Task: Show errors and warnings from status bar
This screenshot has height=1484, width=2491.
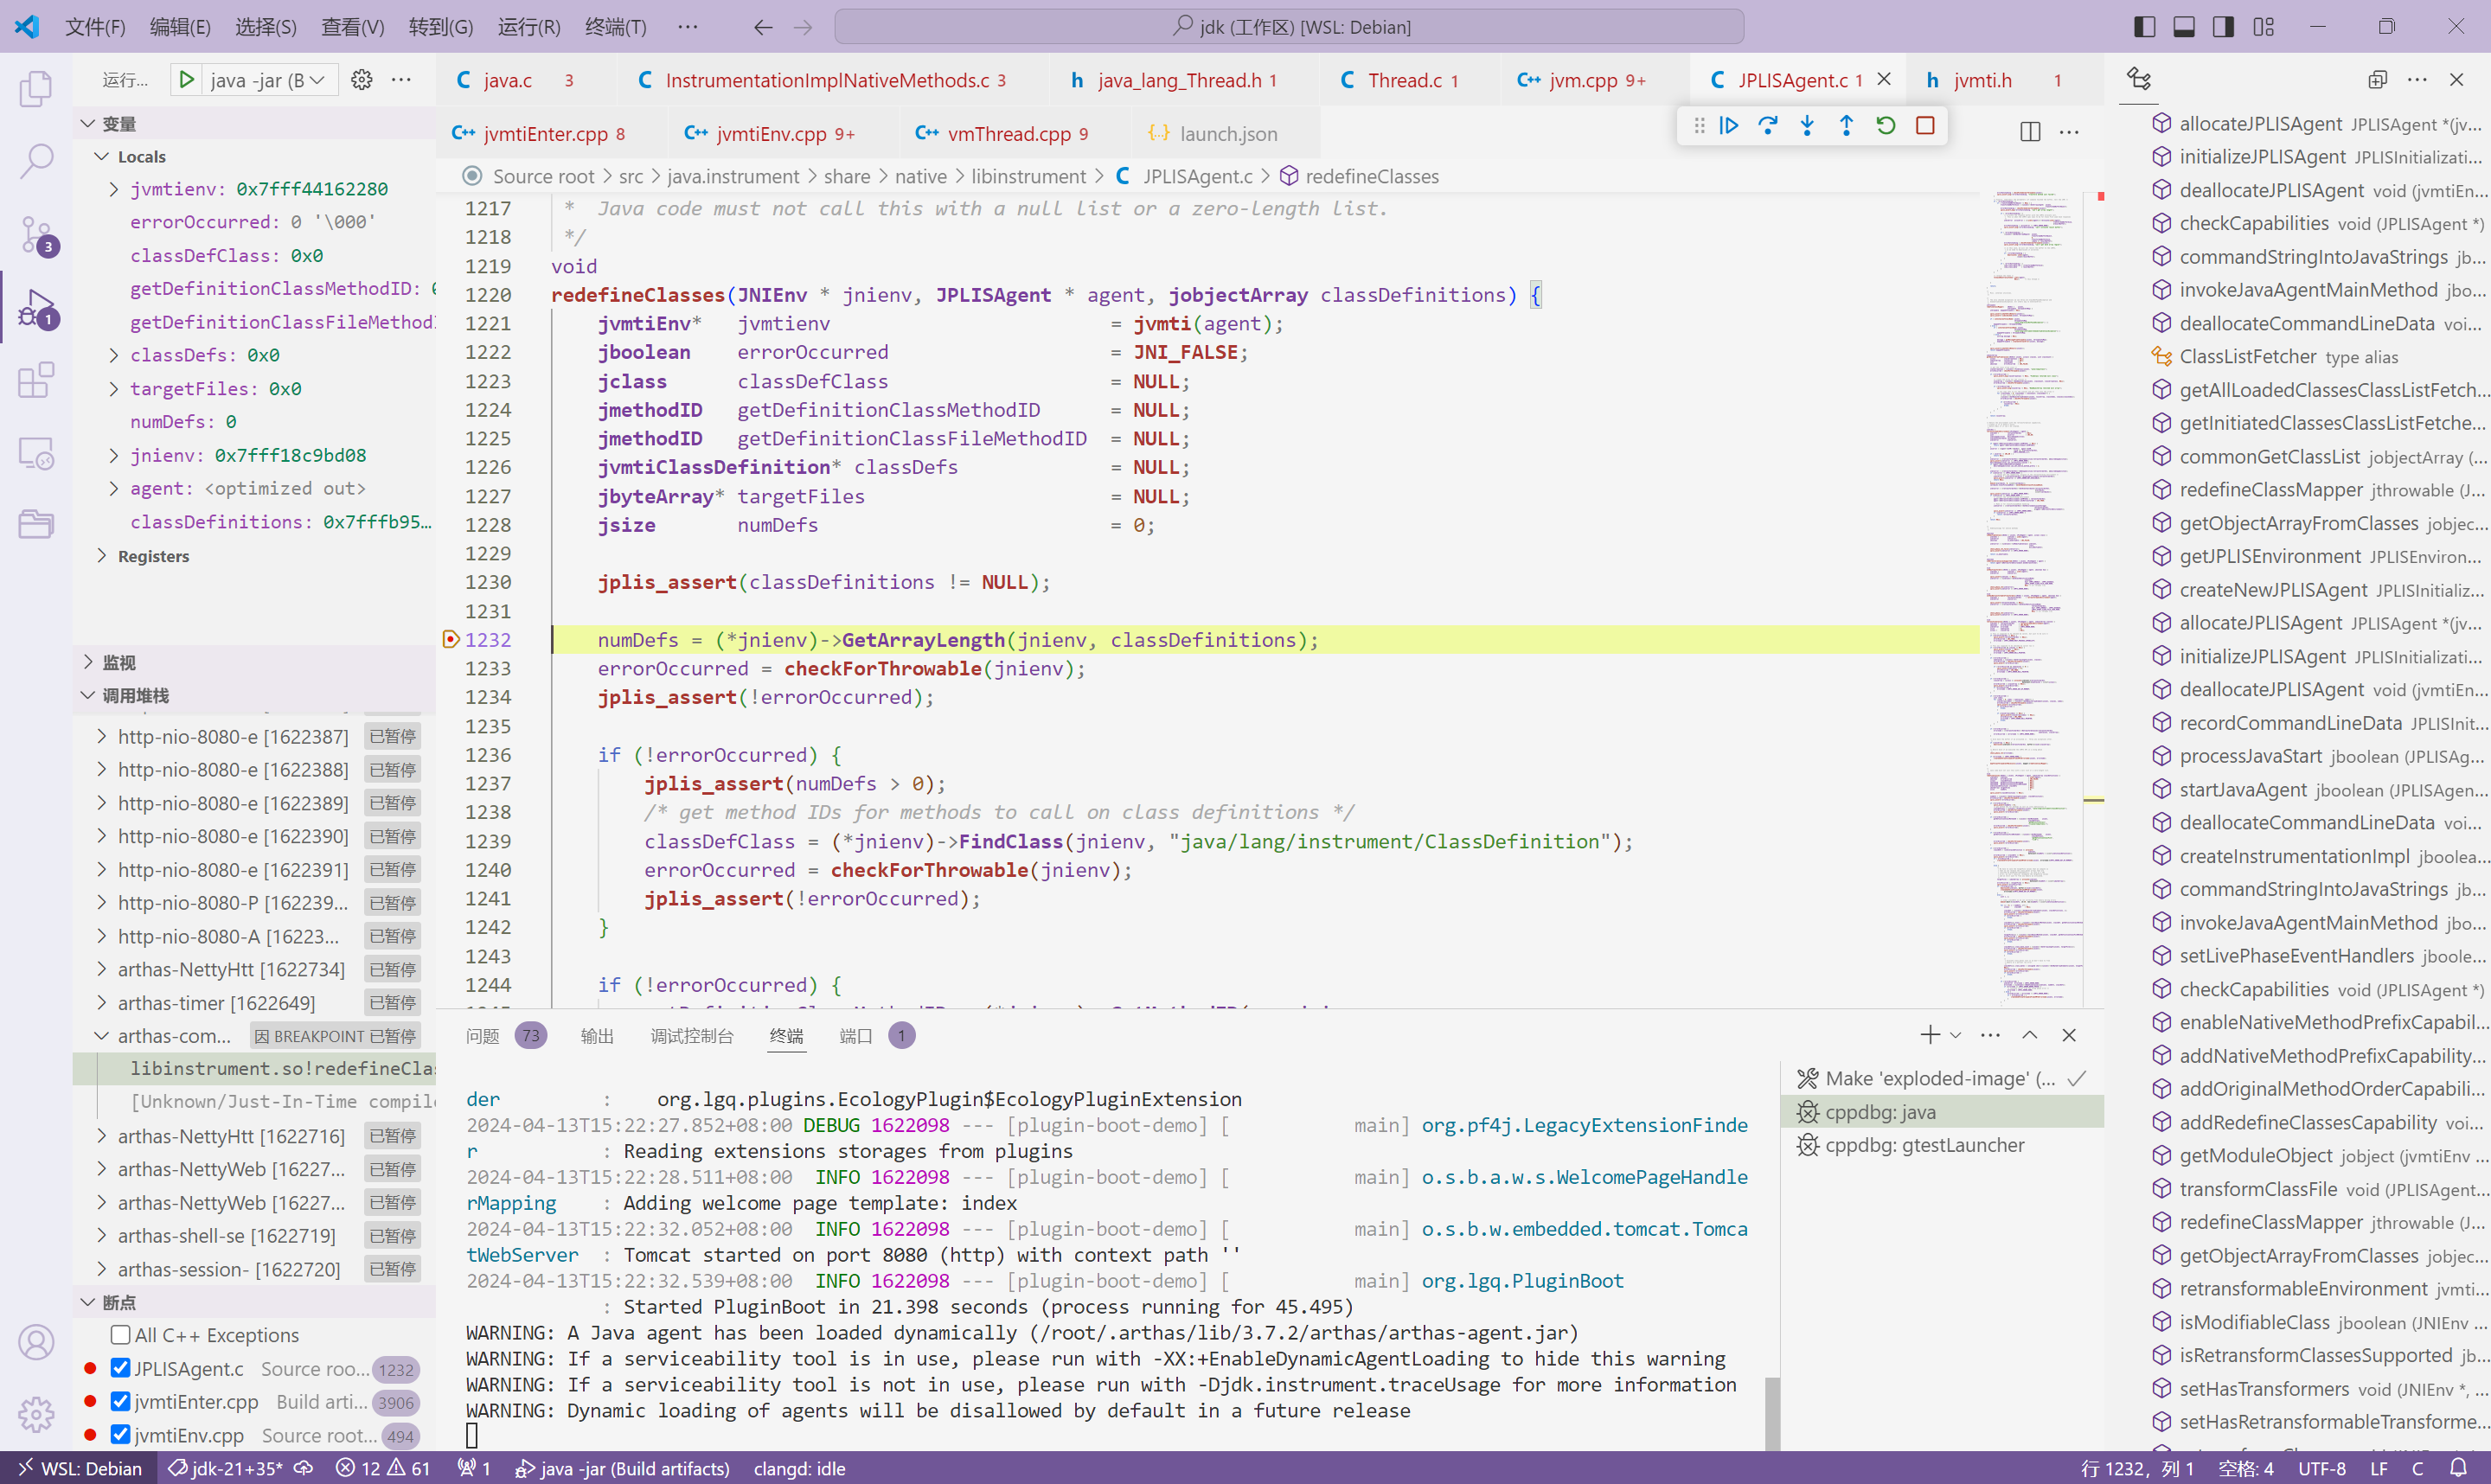Action: click(383, 1468)
